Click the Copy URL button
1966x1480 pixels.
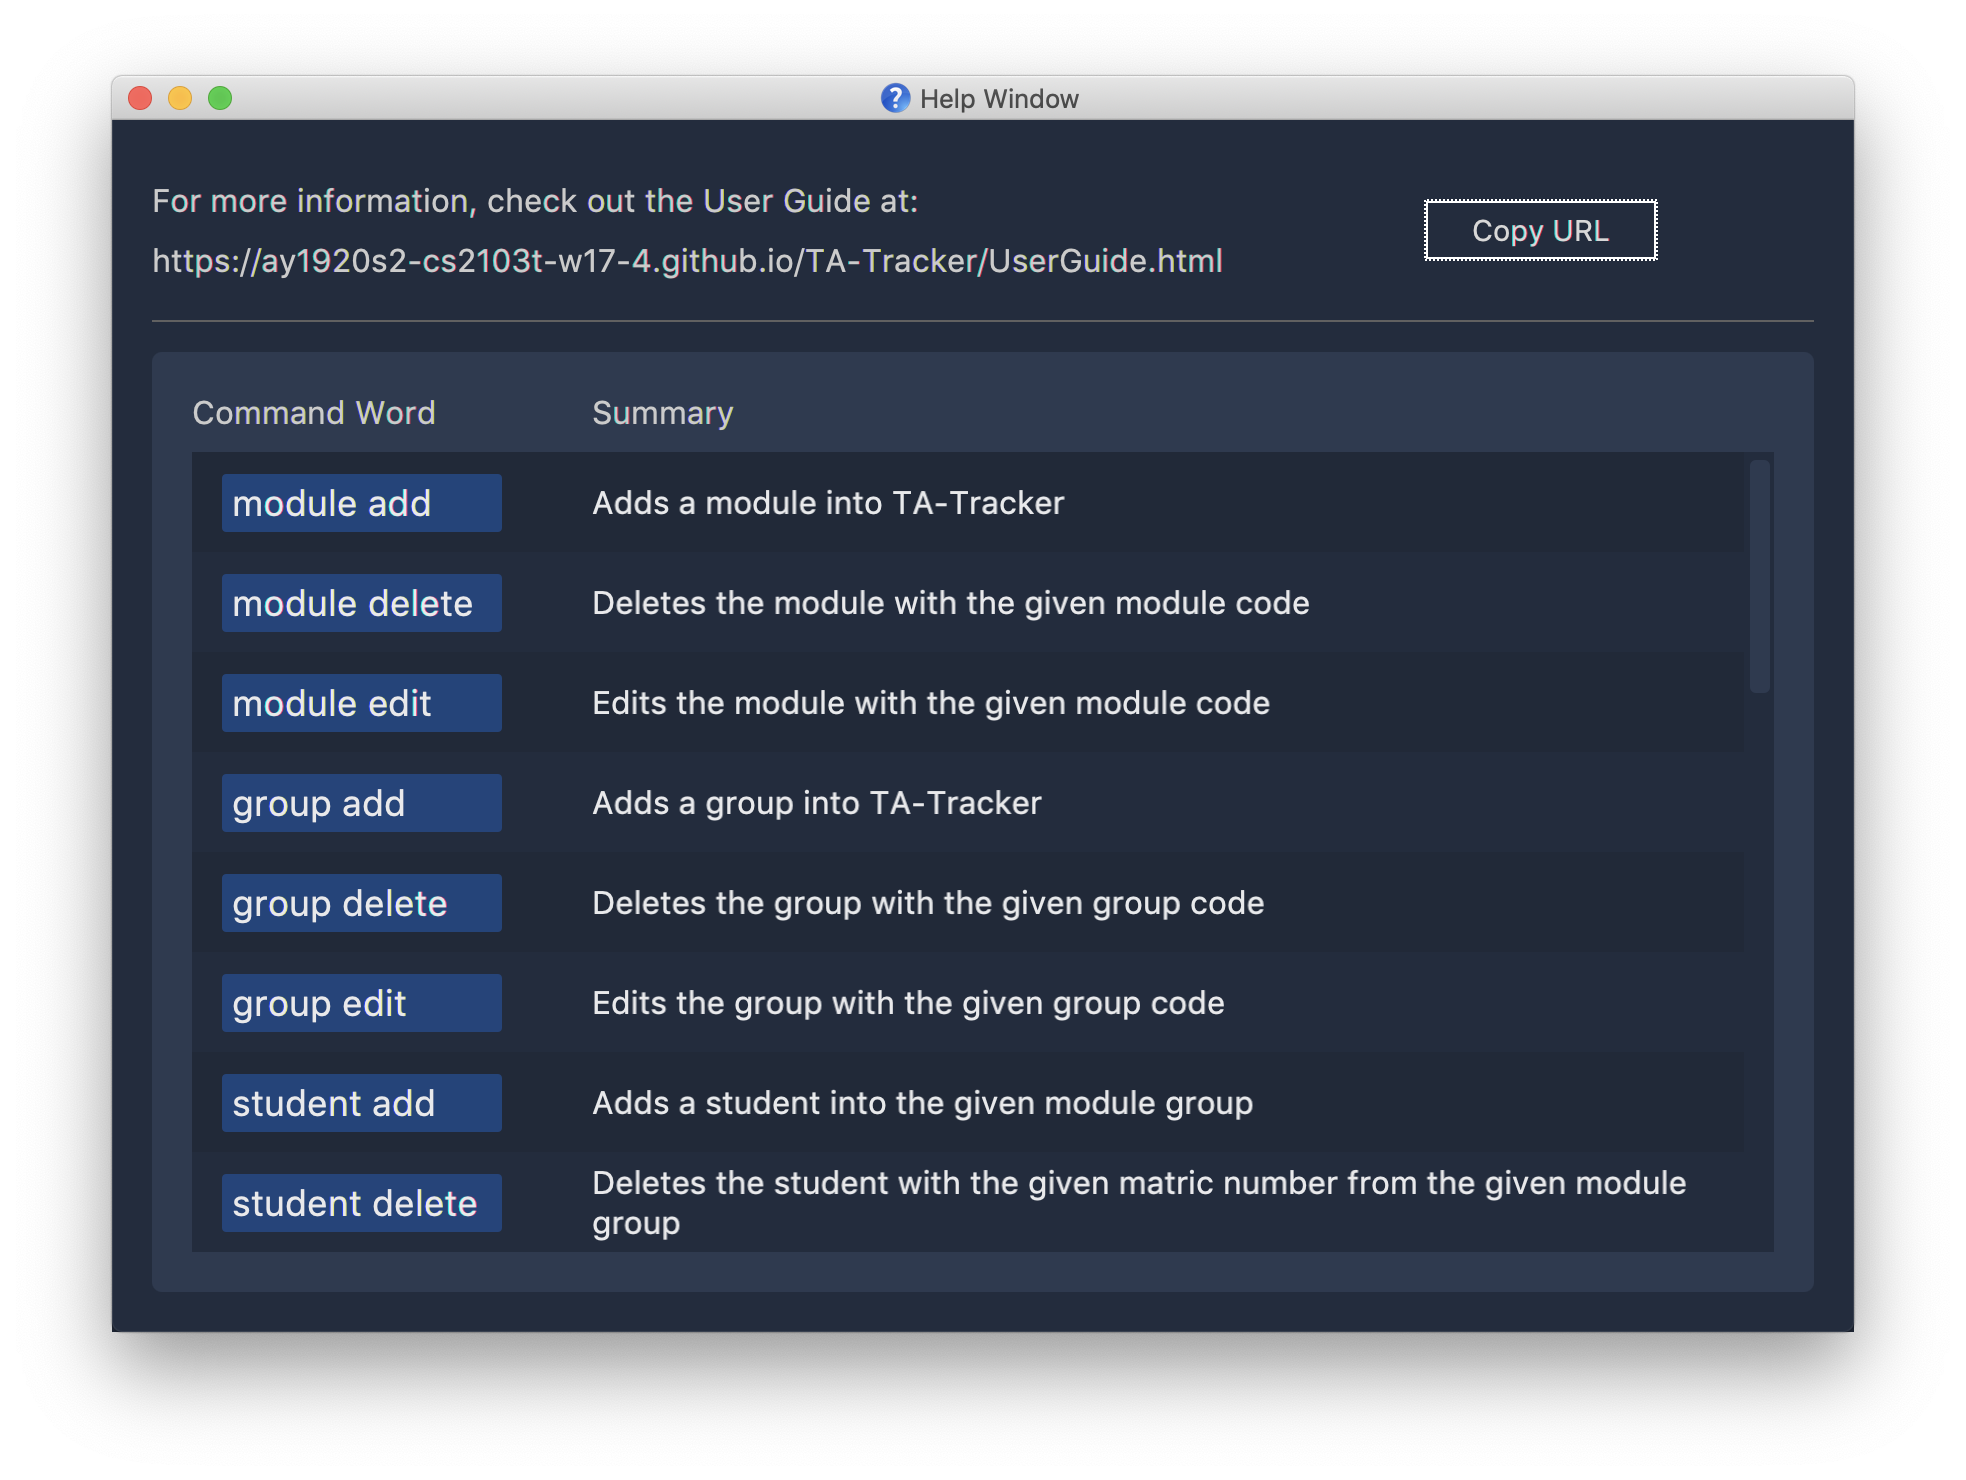coord(1539,229)
